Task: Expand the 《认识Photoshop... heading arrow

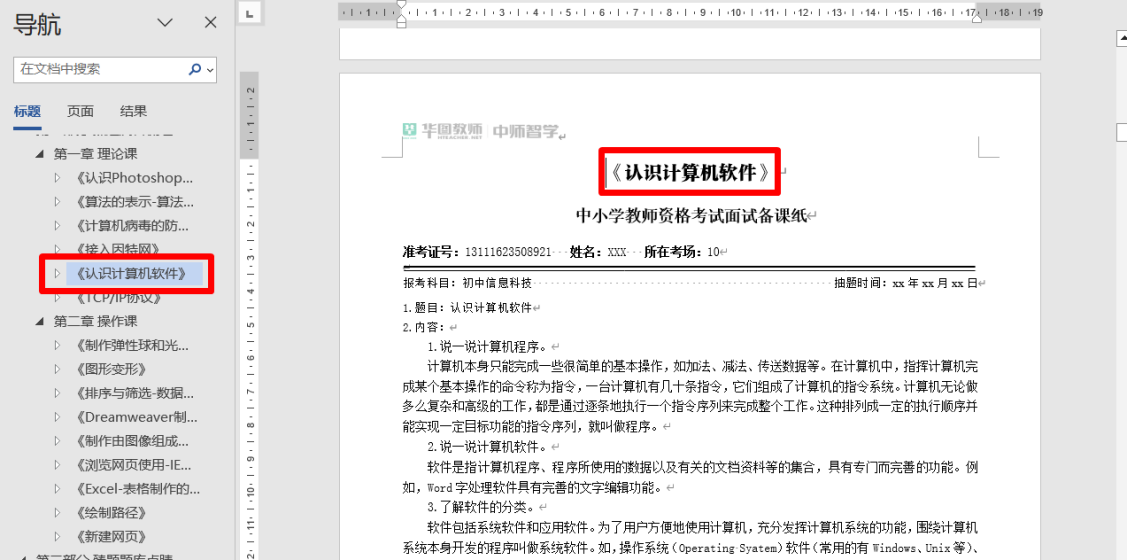Action: click(x=58, y=178)
